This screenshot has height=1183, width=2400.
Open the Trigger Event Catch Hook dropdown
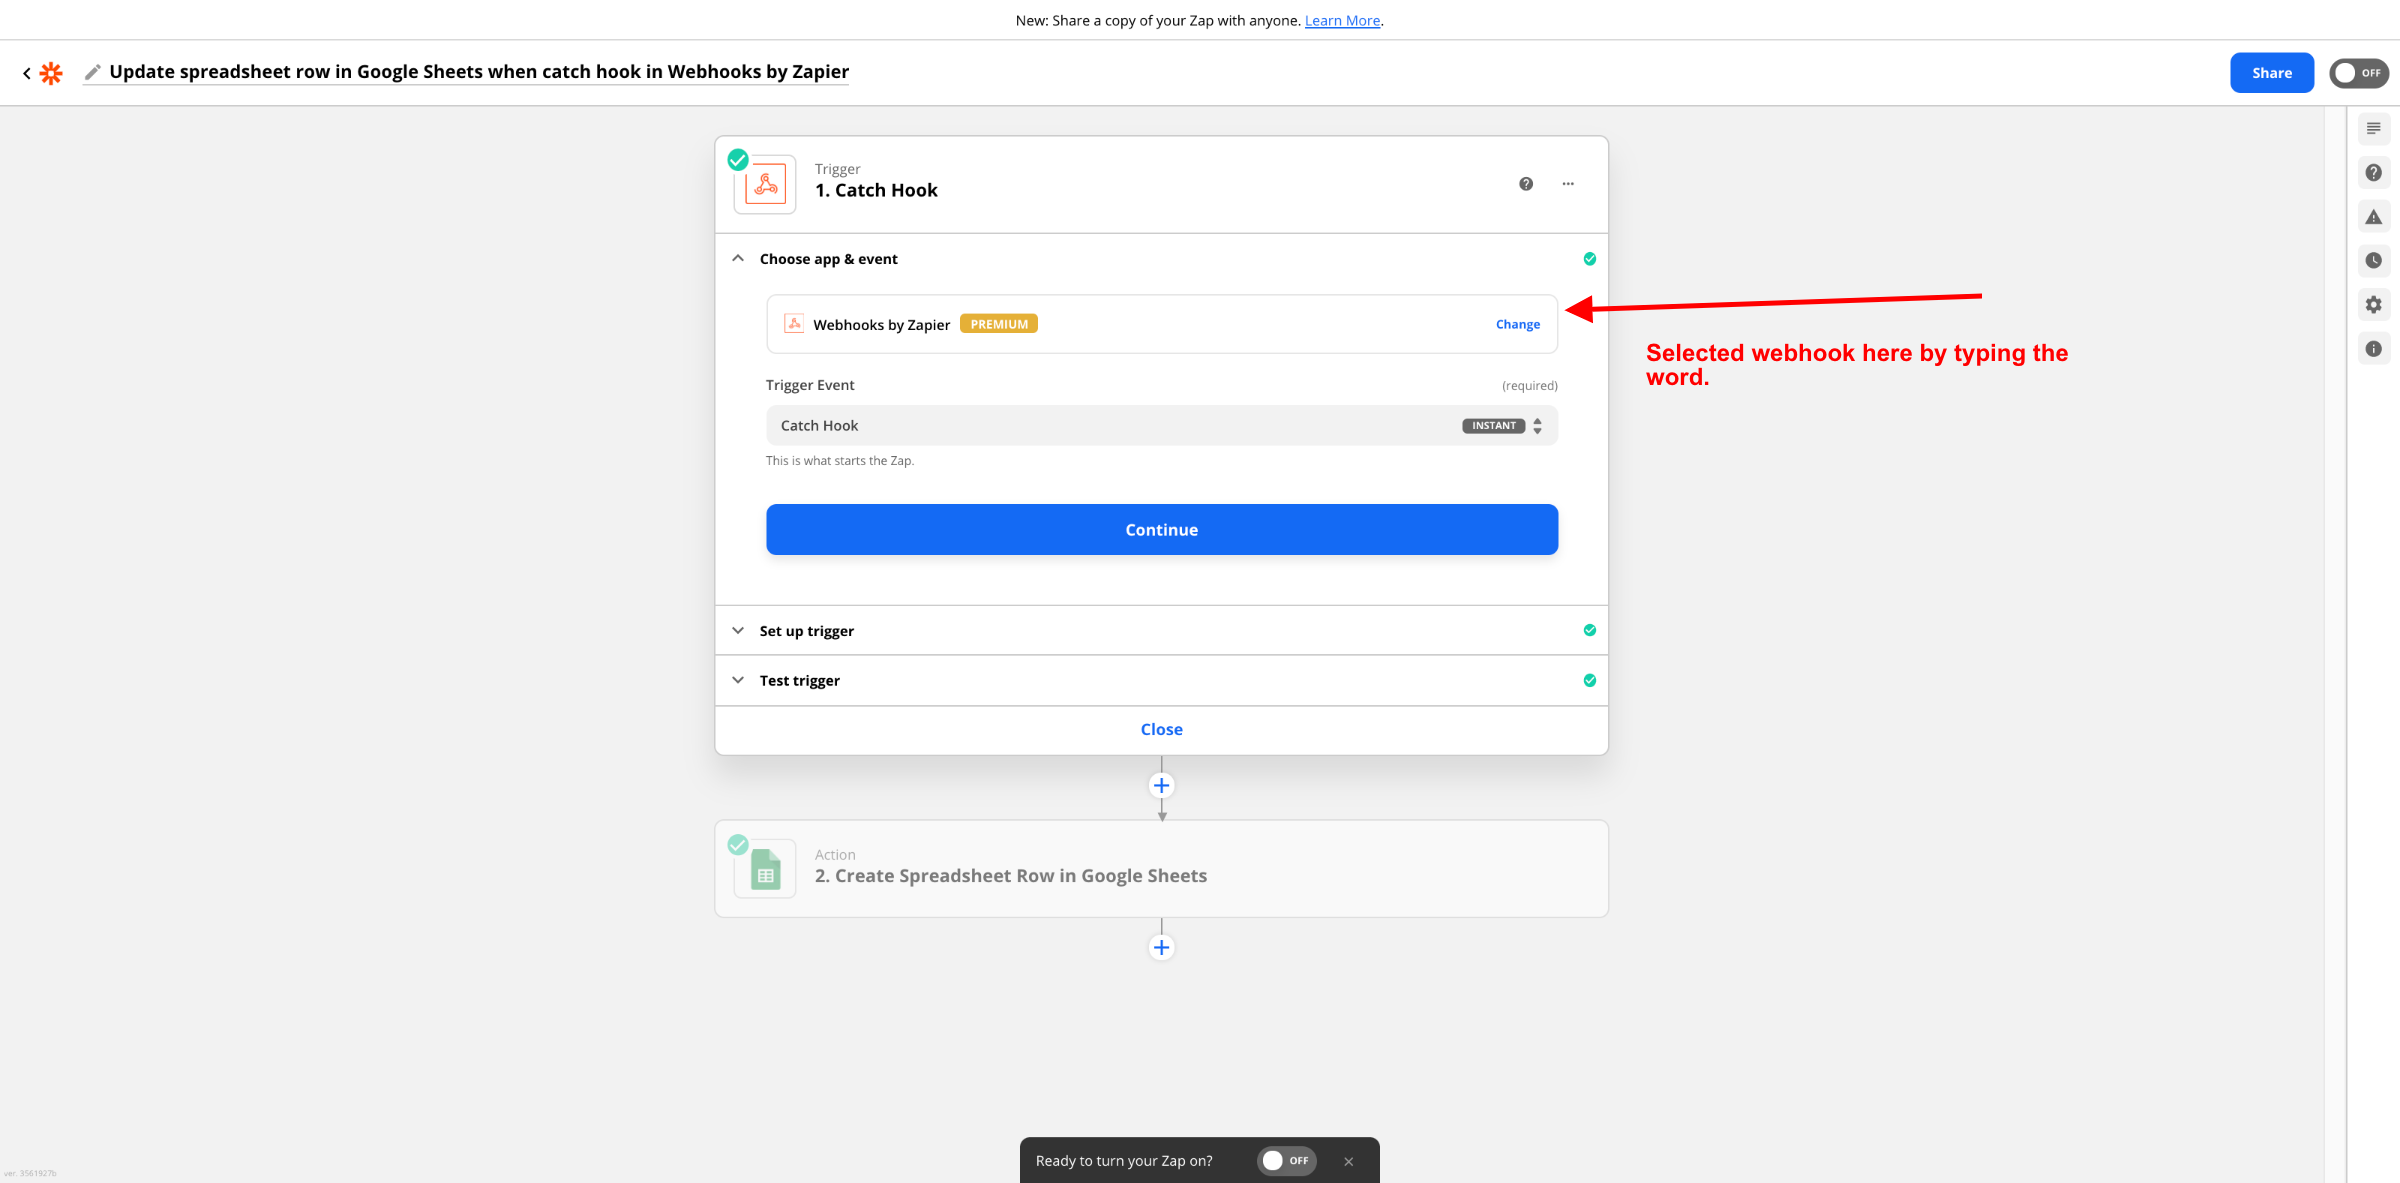[x=1162, y=425]
